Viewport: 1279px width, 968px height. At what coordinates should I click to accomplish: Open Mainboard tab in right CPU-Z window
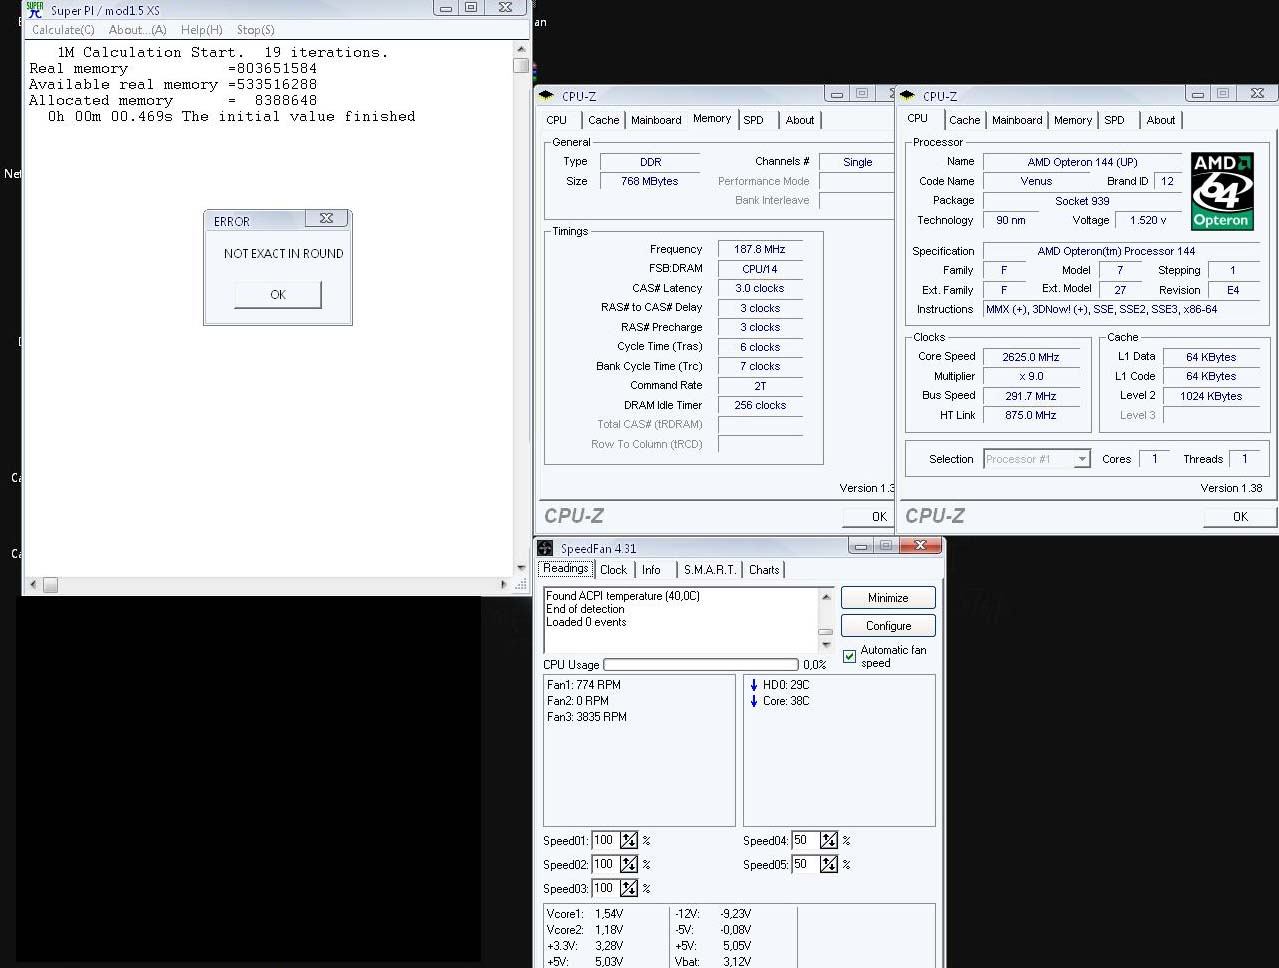click(x=1017, y=120)
